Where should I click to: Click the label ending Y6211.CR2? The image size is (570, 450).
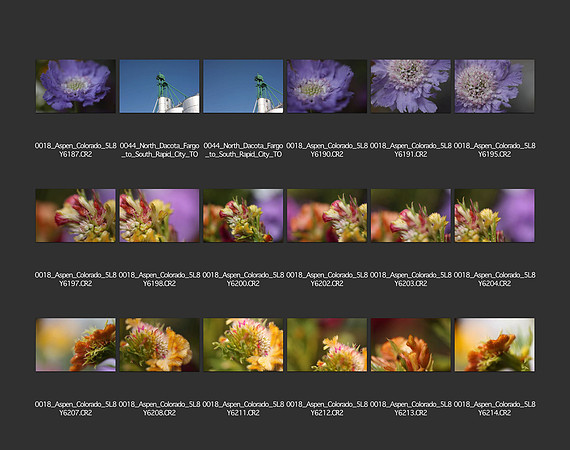(x=243, y=409)
